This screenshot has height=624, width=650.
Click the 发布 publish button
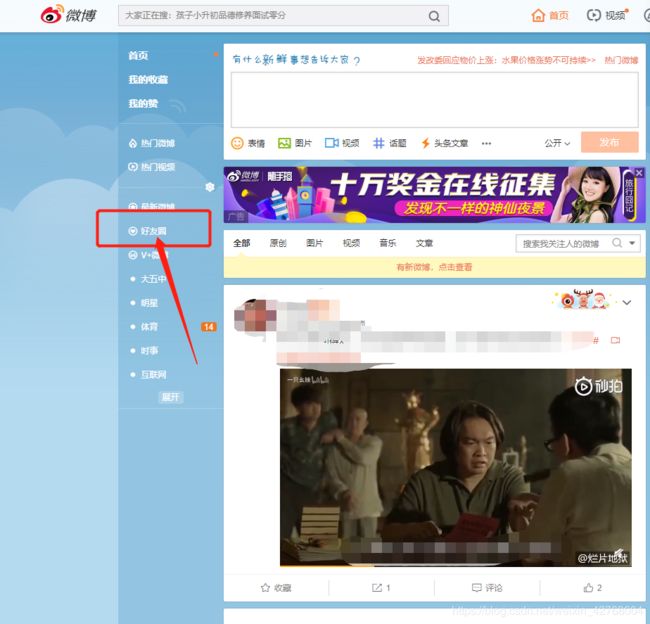point(609,142)
